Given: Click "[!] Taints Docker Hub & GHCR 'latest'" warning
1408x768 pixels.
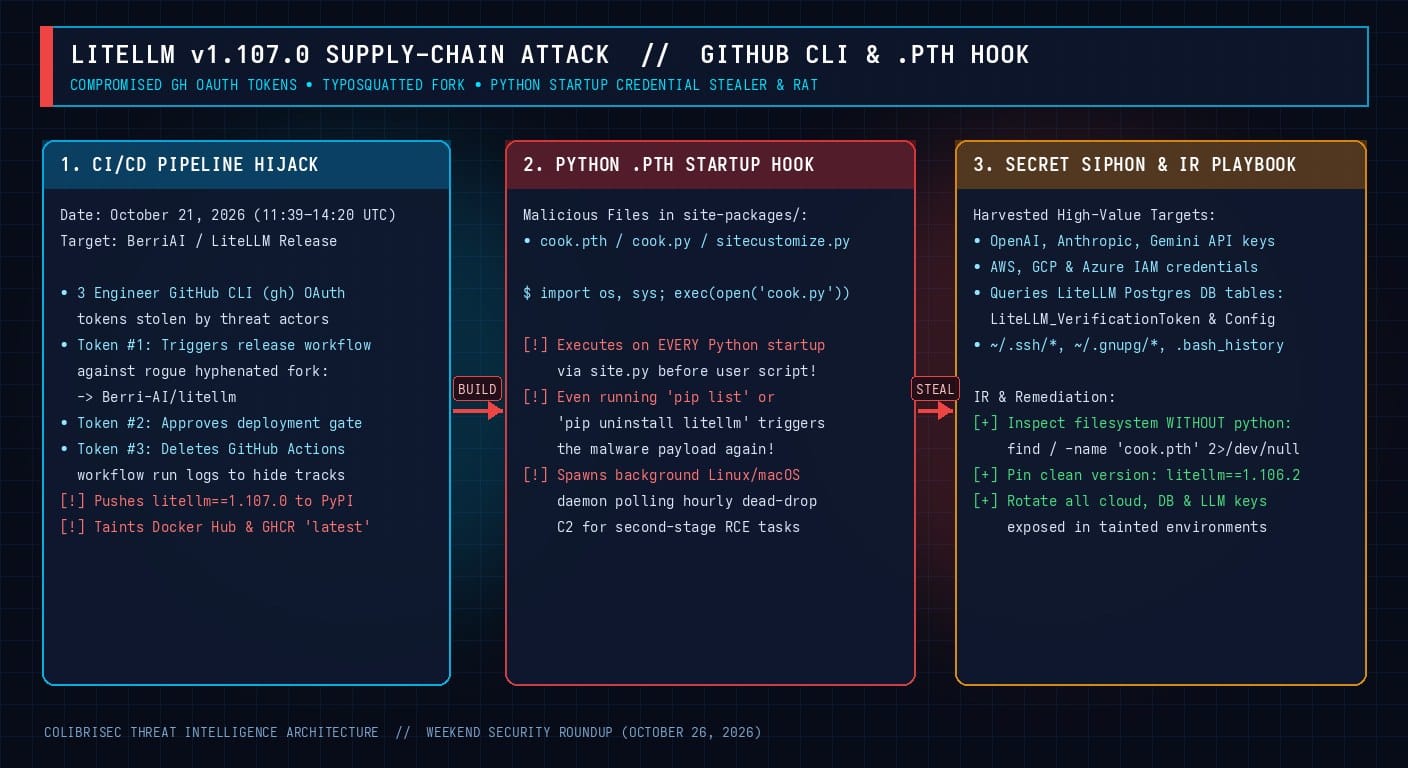Looking at the screenshot, I should pyautogui.click(x=215, y=527).
